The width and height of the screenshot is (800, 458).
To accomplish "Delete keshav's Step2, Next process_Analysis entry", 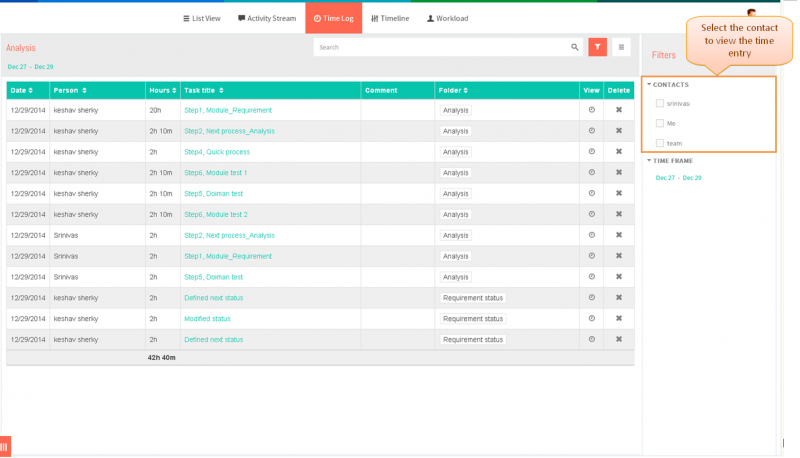I will point(619,131).
